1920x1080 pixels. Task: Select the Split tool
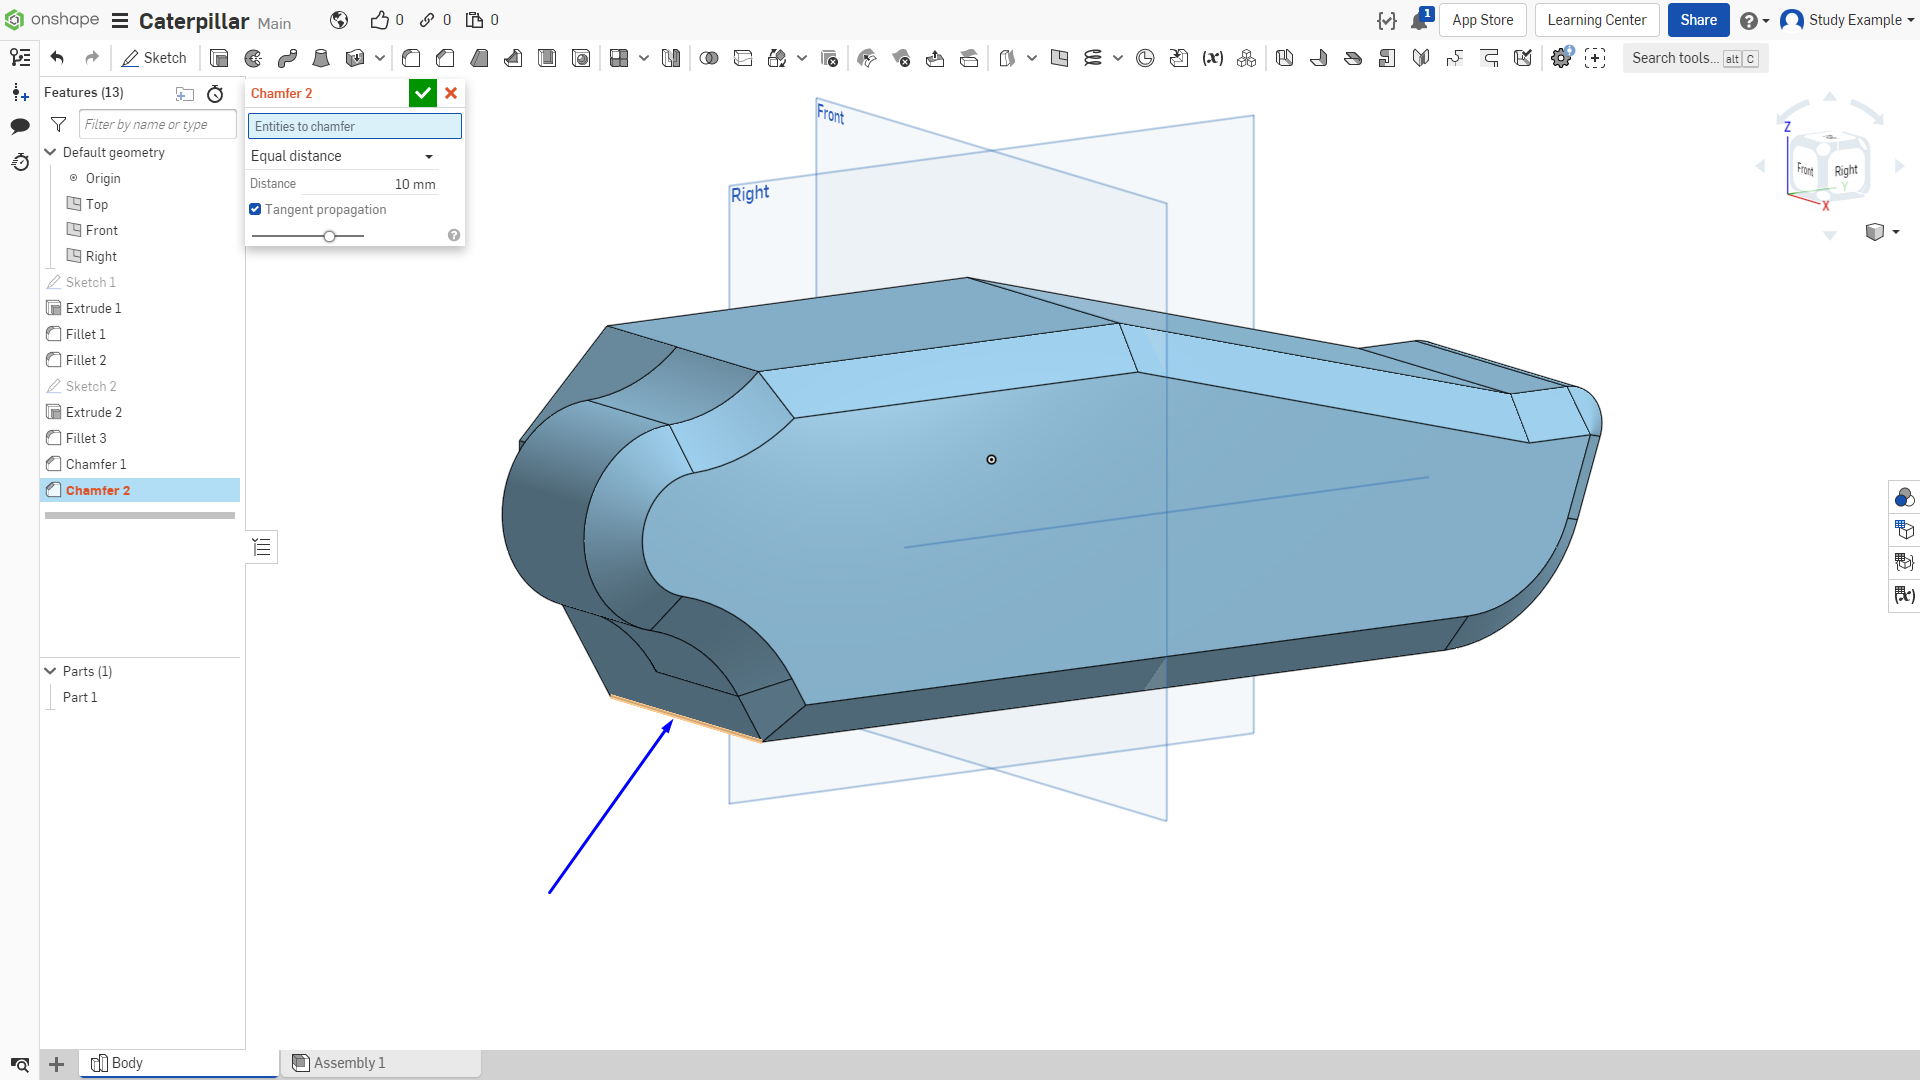(743, 58)
